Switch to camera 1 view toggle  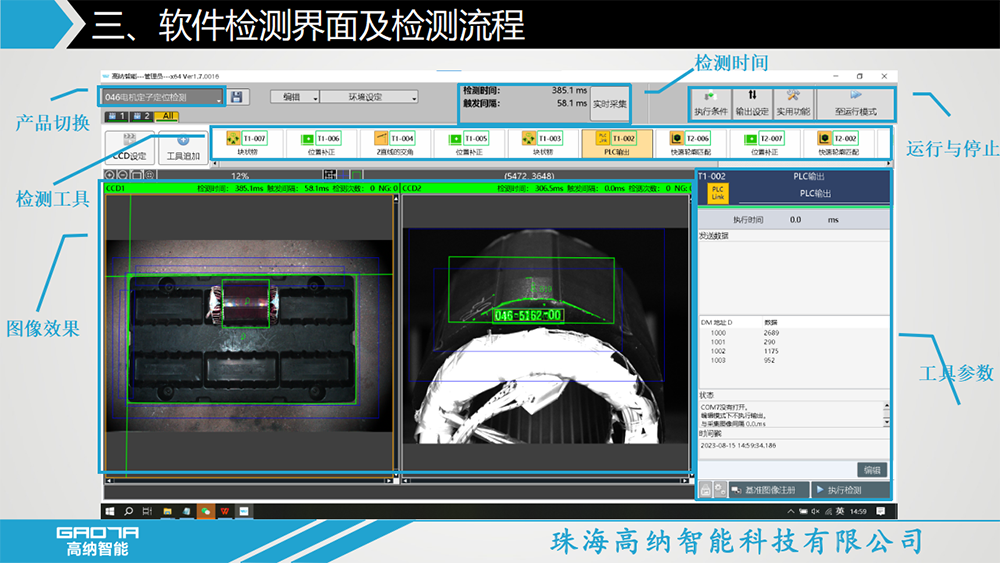click(115, 117)
